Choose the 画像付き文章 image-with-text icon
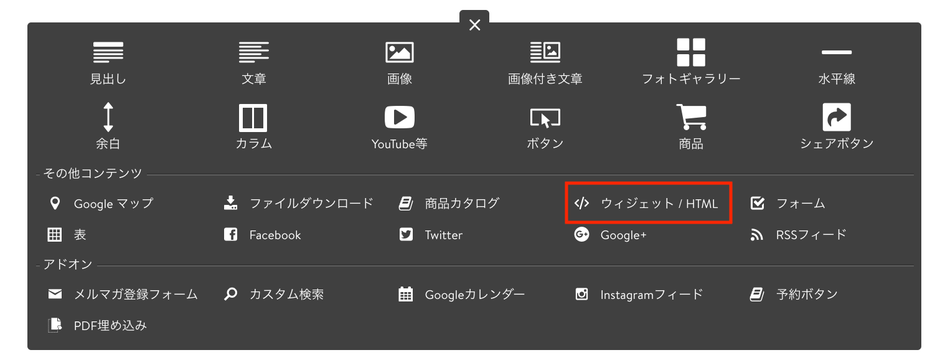 (545, 52)
